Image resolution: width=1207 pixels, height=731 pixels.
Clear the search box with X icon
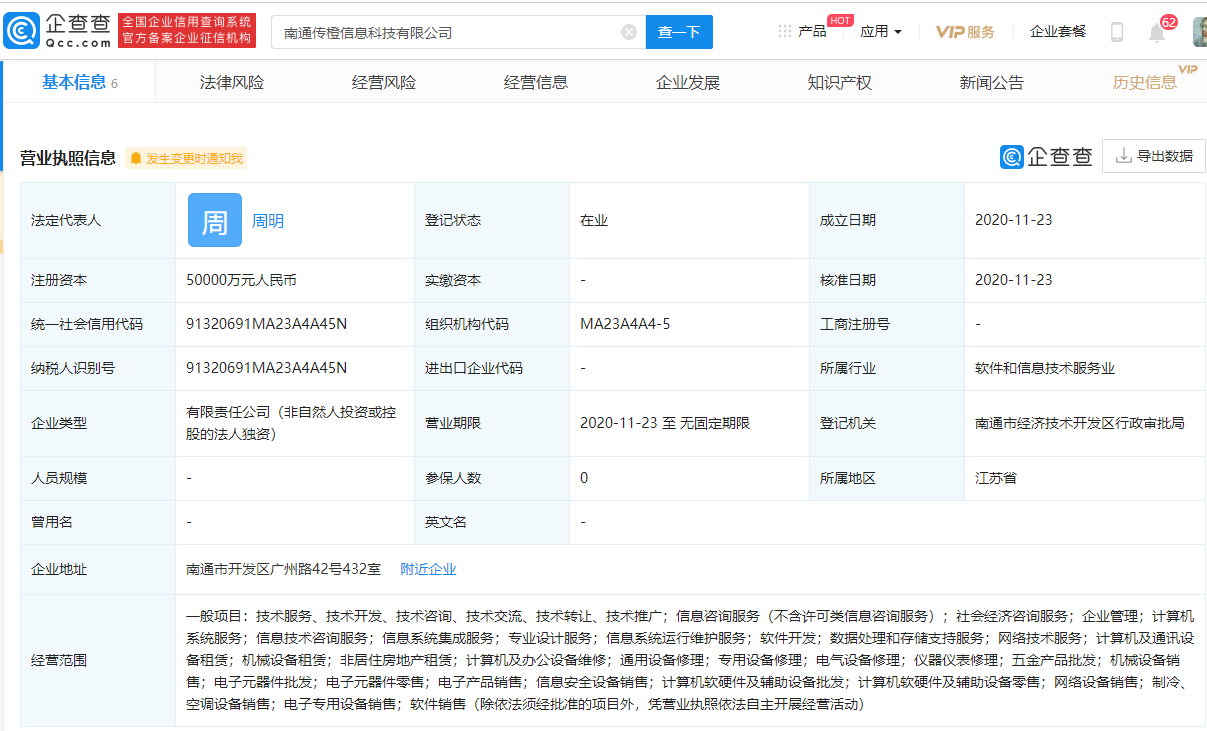coord(629,32)
